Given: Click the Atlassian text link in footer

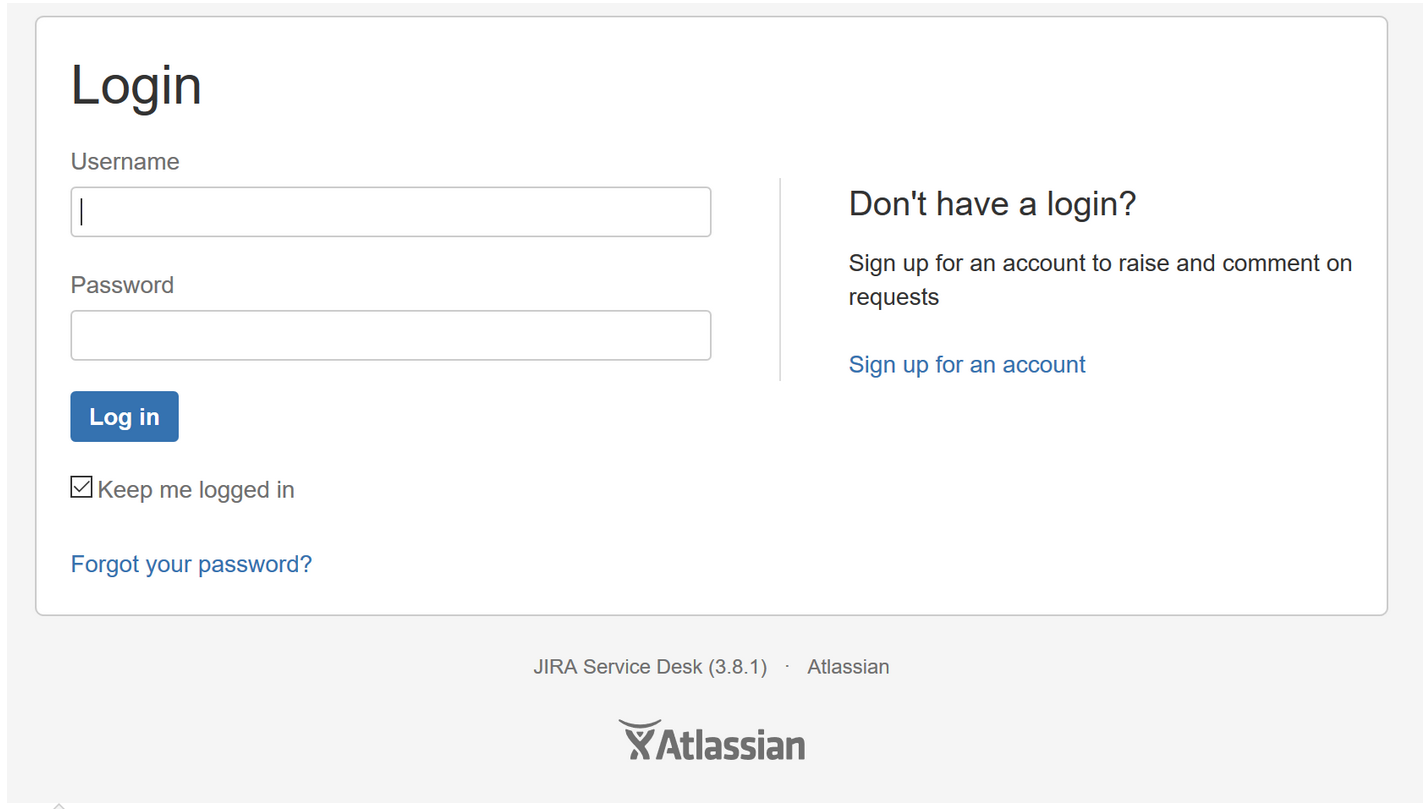Looking at the screenshot, I should pos(848,667).
